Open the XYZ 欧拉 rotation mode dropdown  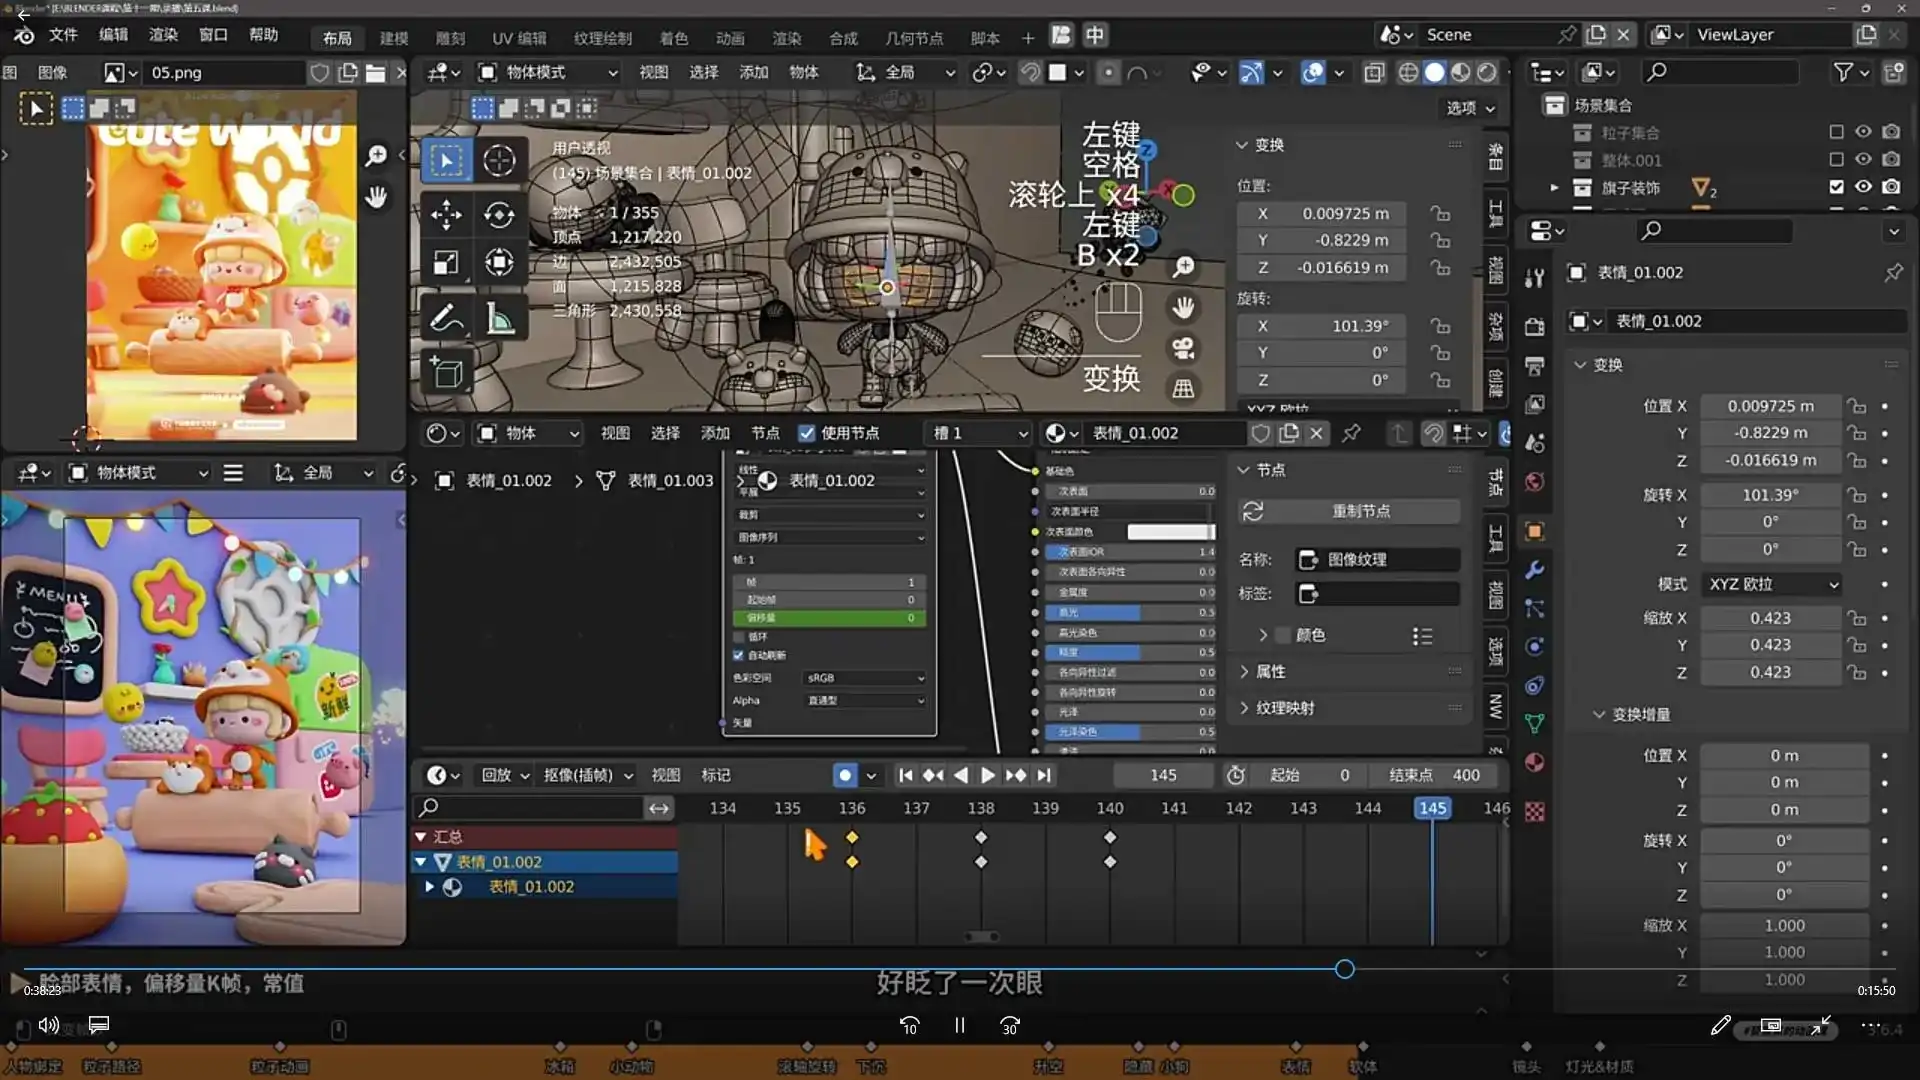[x=1771, y=584]
